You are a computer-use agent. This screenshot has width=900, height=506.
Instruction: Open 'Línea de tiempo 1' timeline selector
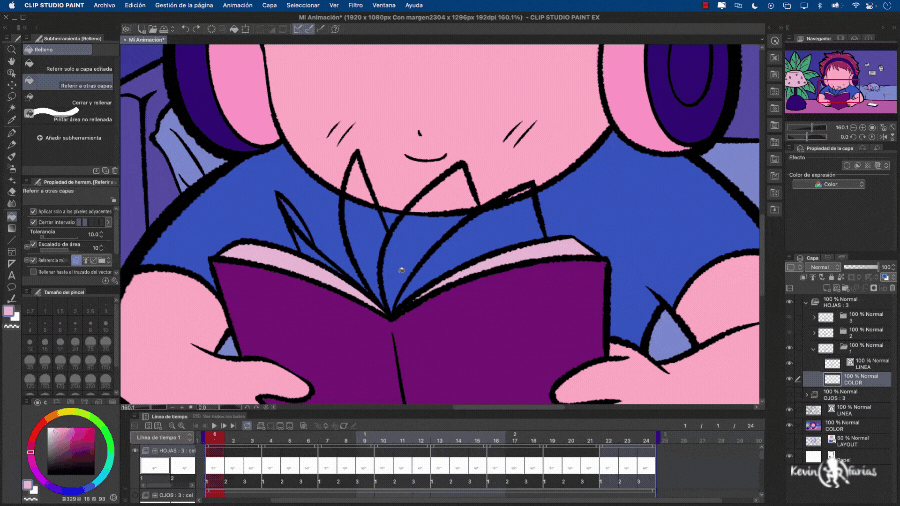click(164, 438)
